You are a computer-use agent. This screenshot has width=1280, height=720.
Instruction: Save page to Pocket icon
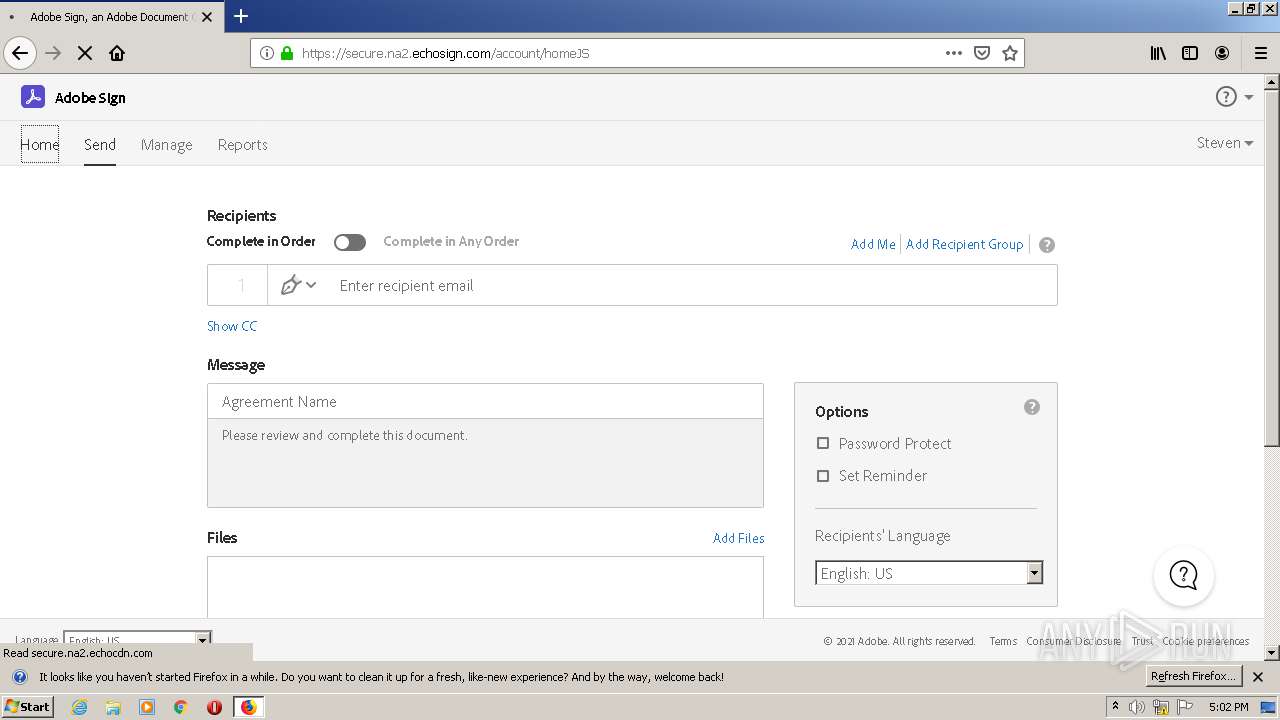[982, 53]
